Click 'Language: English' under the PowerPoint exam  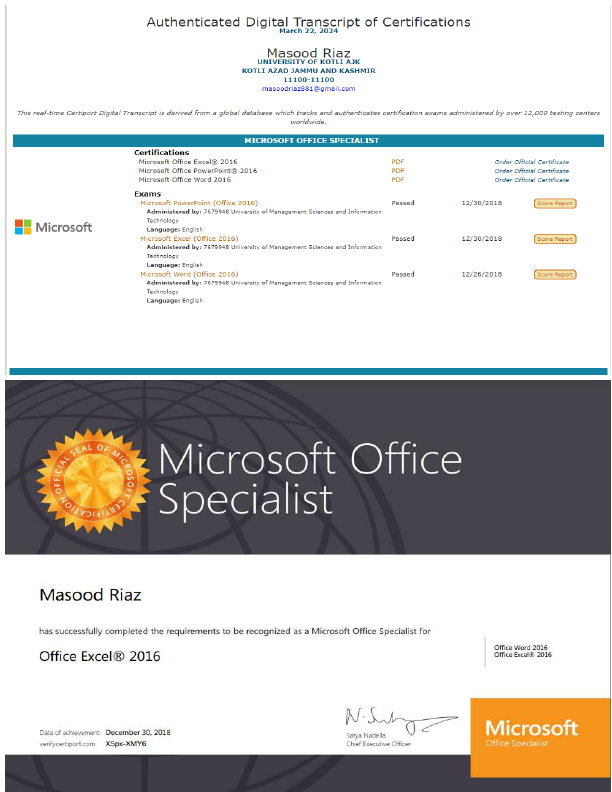coord(174,229)
